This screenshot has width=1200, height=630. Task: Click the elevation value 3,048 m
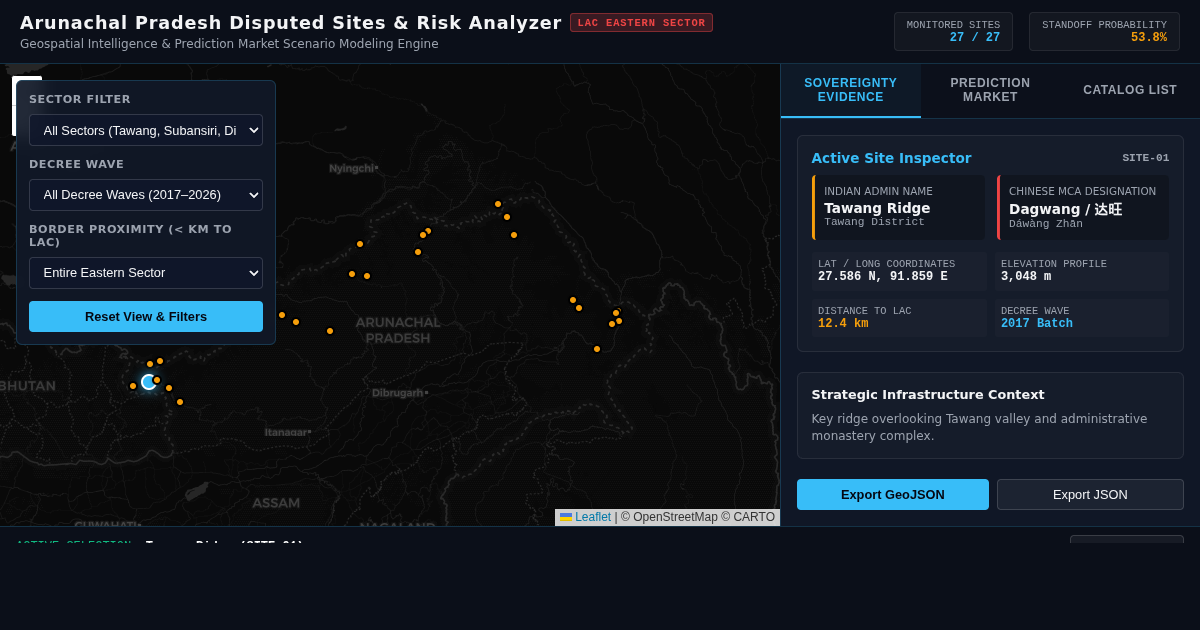click(1026, 277)
